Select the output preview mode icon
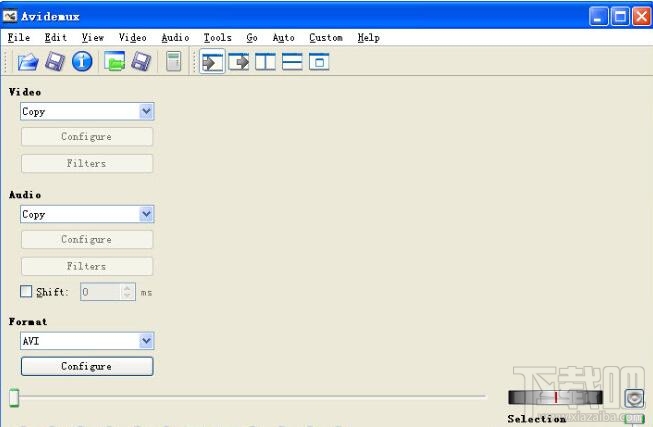 tap(239, 62)
